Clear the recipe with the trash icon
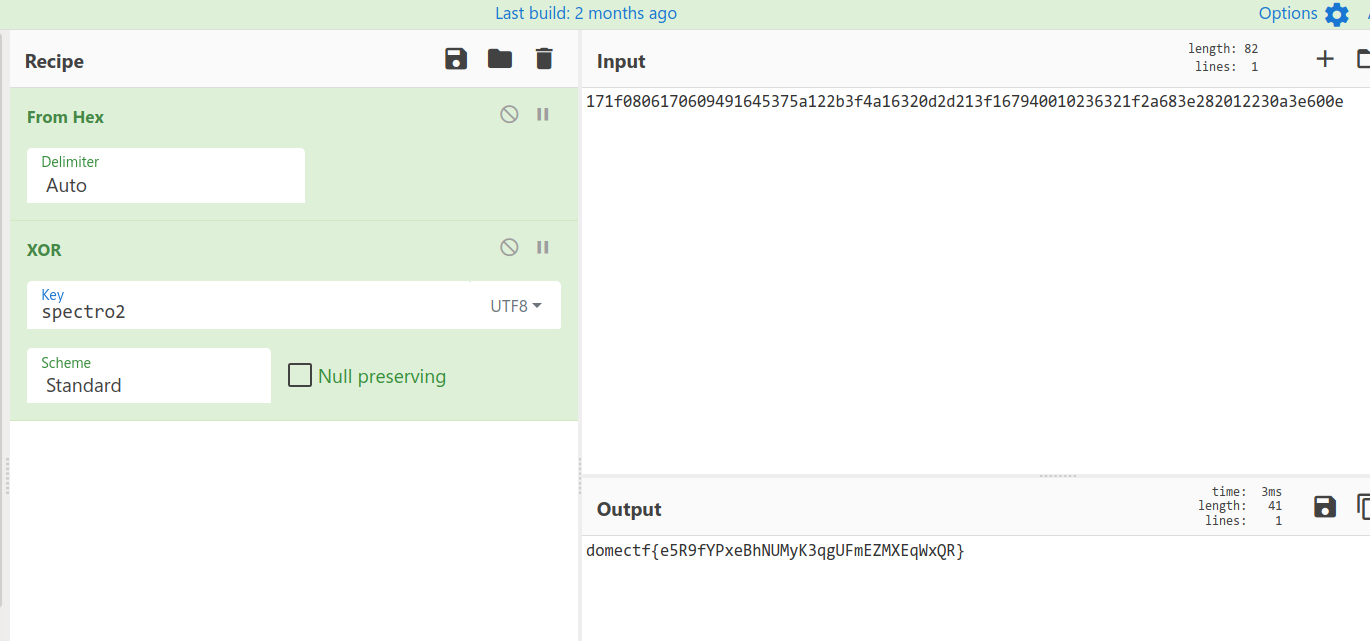 tap(544, 59)
